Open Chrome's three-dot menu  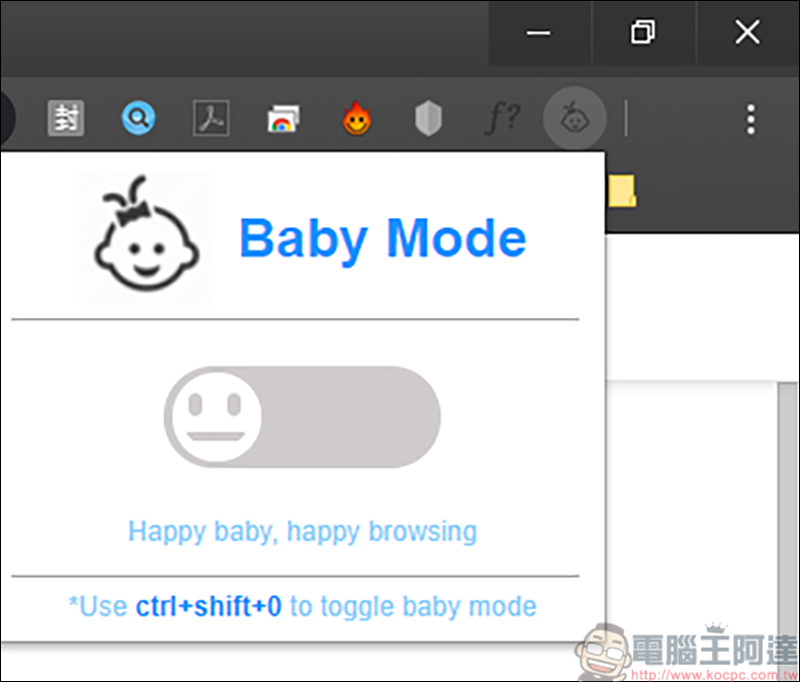[x=750, y=120]
